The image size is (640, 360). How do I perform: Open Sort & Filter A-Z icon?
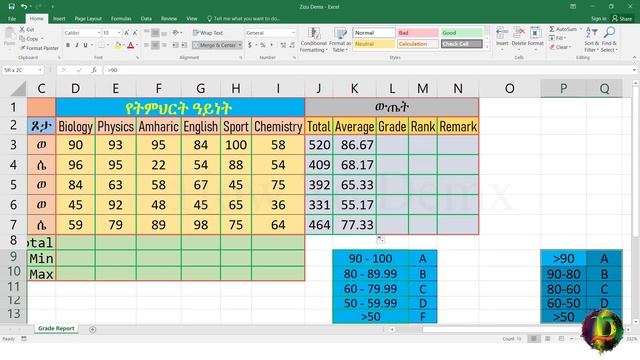pos(591,39)
